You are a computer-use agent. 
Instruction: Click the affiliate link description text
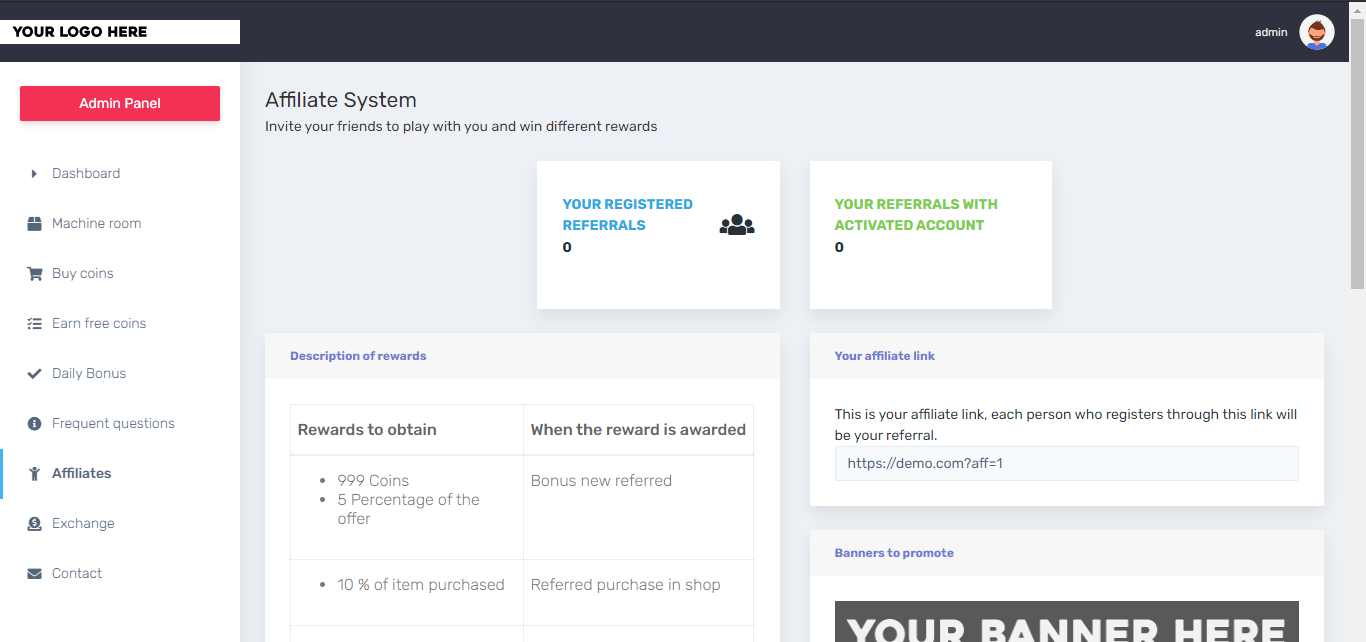(x=1066, y=425)
